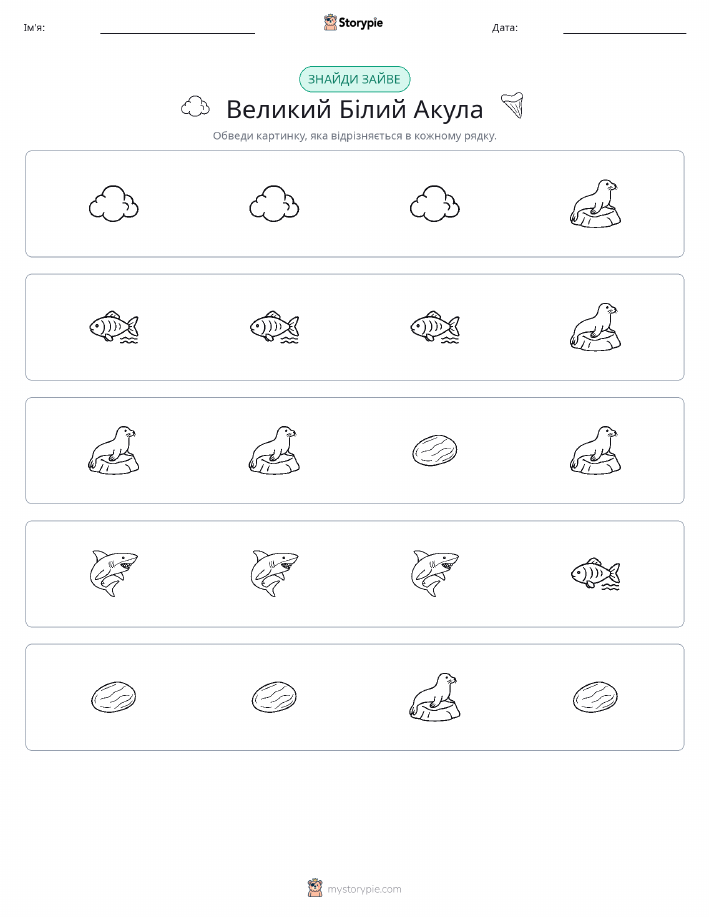Screen dimensions: 709x917
Task: Click the cloud icon beside the title
Action: point(195,107)
